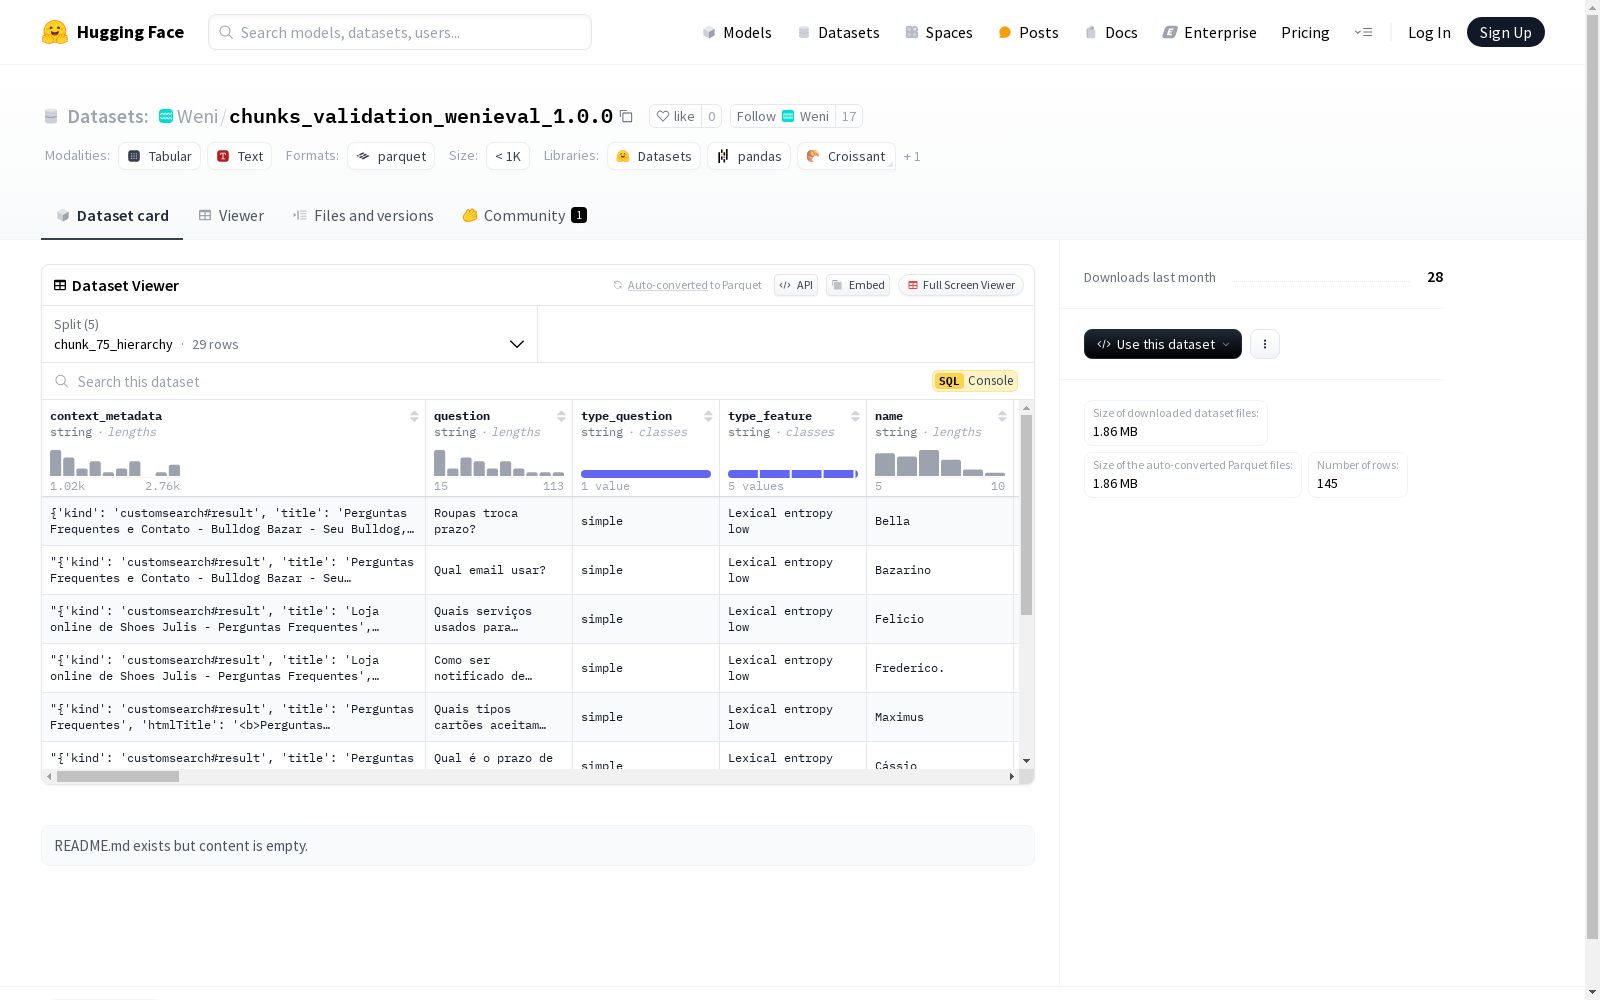This screenshot has width=1600, height=1000.
Task: Open the API button in Dataset Viewer
Action: (x=796, y=285)
